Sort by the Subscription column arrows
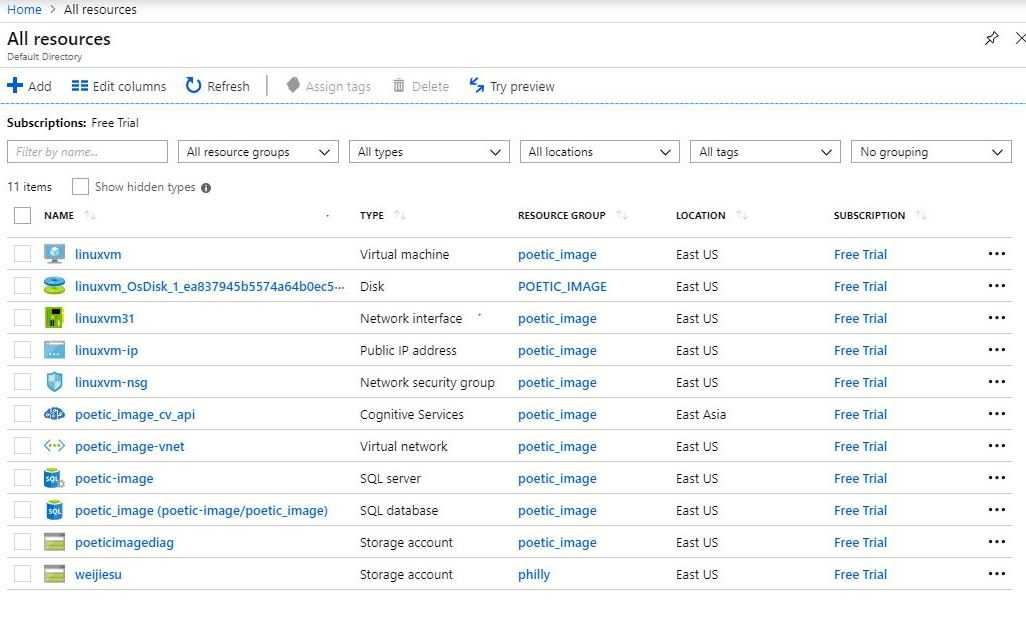This screenshot has height=641, width=1026. 921,215
